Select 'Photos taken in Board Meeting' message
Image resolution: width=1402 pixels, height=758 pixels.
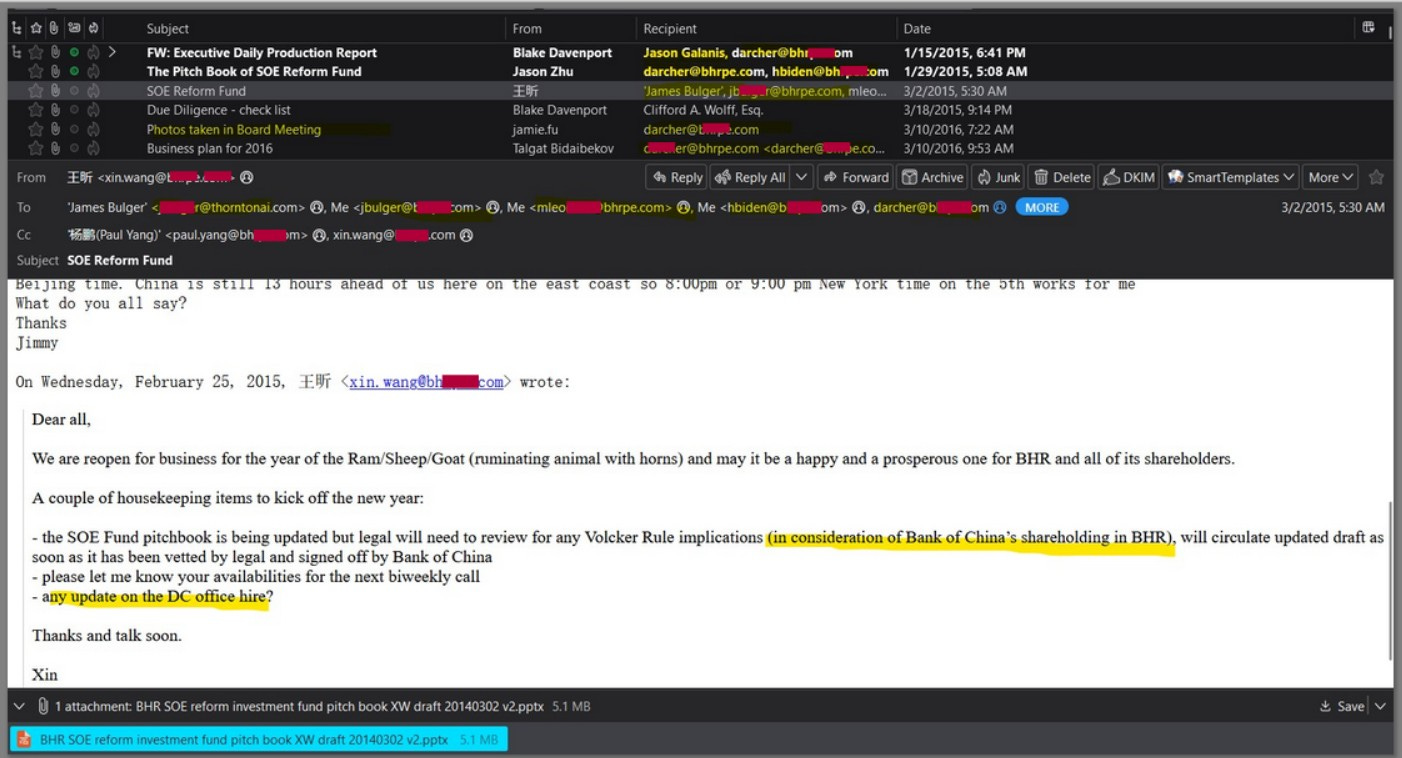click(234, 129)
